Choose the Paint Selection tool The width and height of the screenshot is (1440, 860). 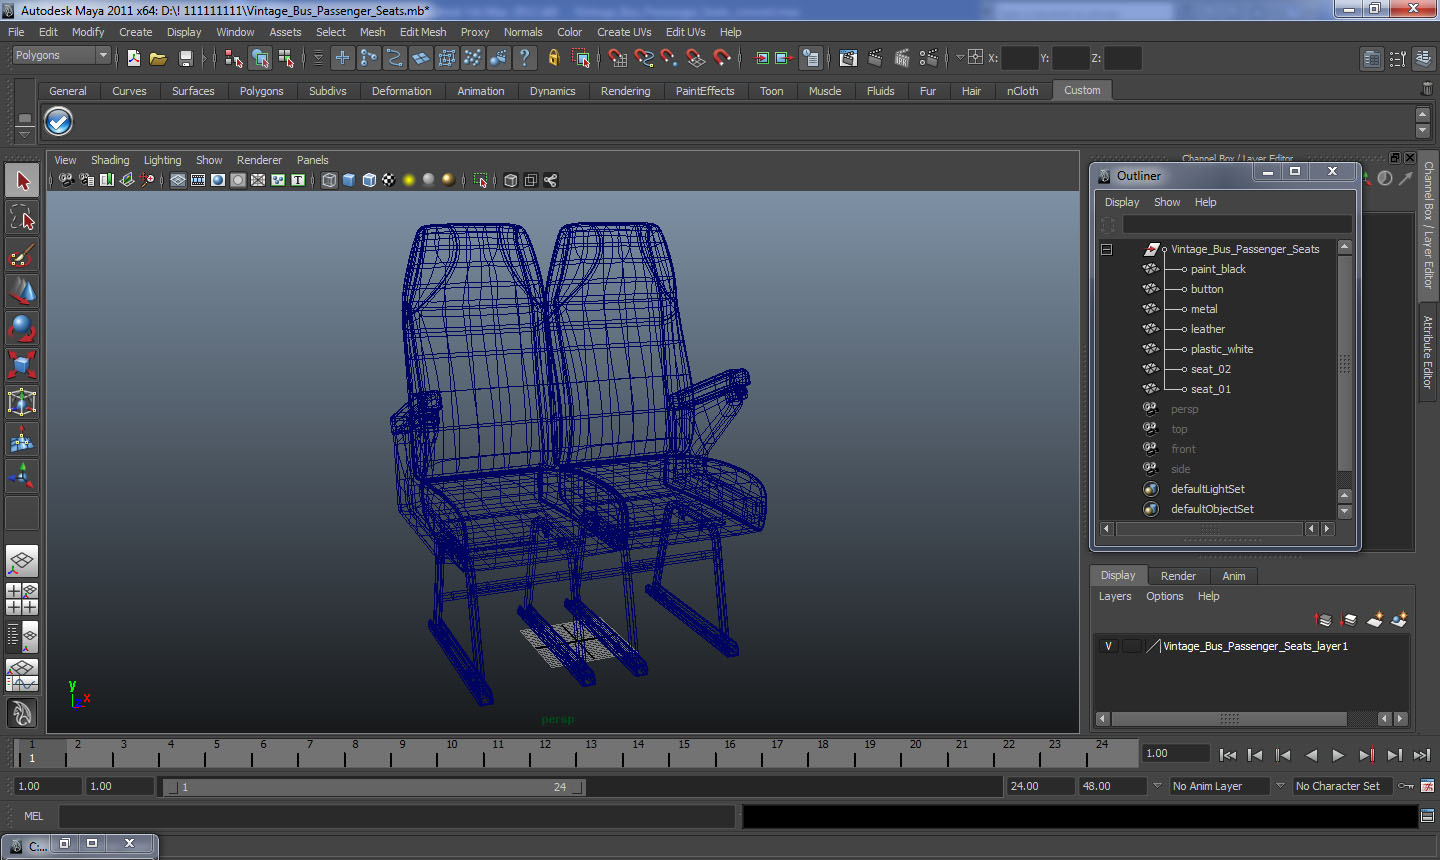click(x=22, y=255)
